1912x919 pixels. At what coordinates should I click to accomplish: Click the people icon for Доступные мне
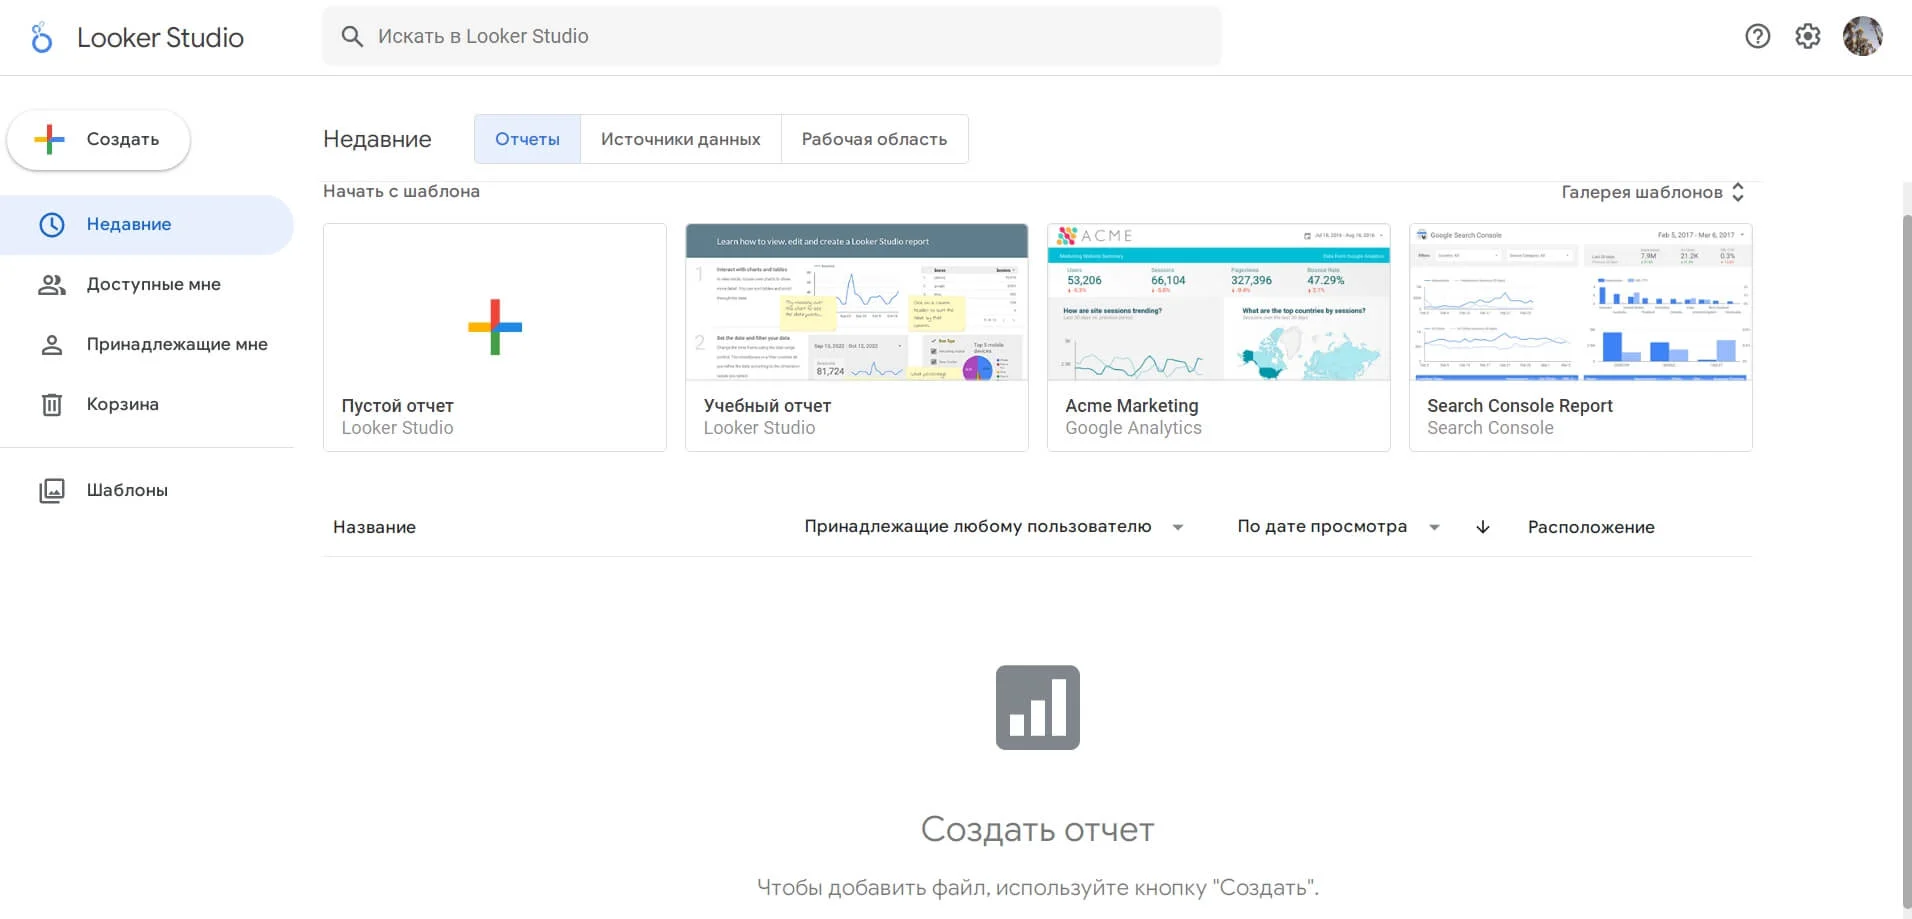point(51,285)
